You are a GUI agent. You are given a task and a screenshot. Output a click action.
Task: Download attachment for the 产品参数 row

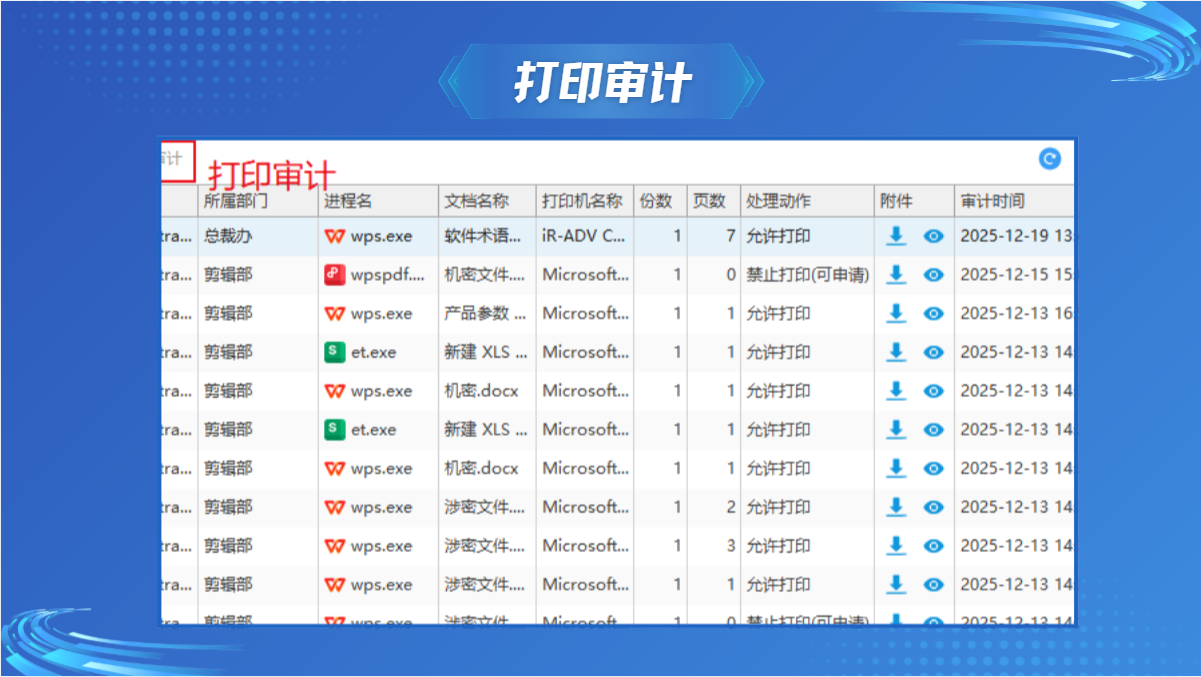[896, 313]
